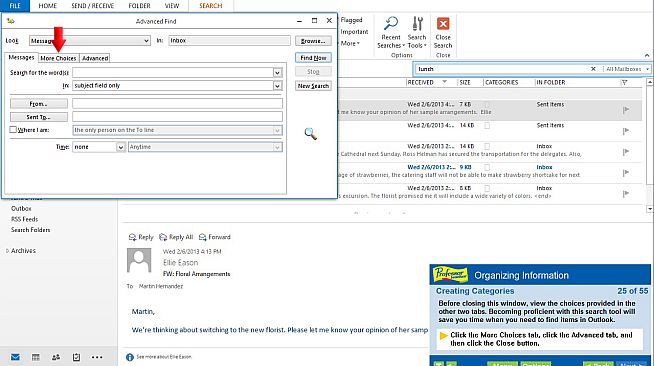
Task: Select Search Folders in the folder pane
Action: point(30,230)
